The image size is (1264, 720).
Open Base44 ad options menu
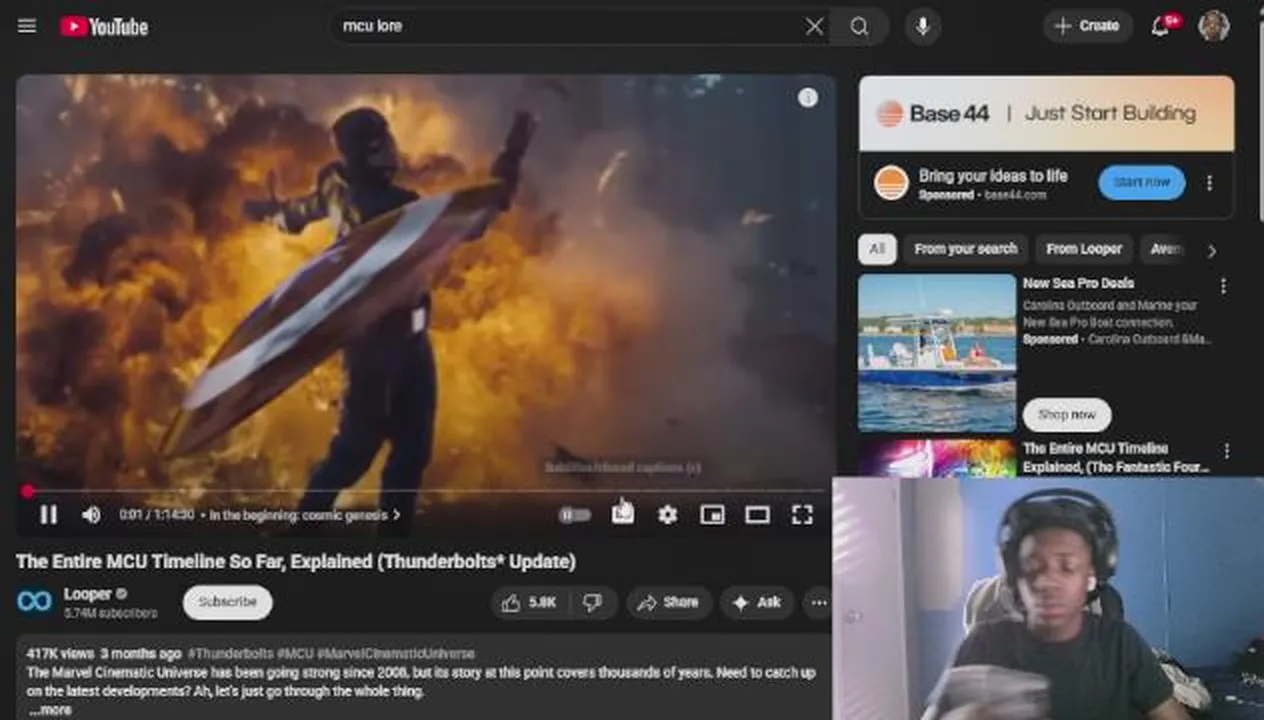1209,183
